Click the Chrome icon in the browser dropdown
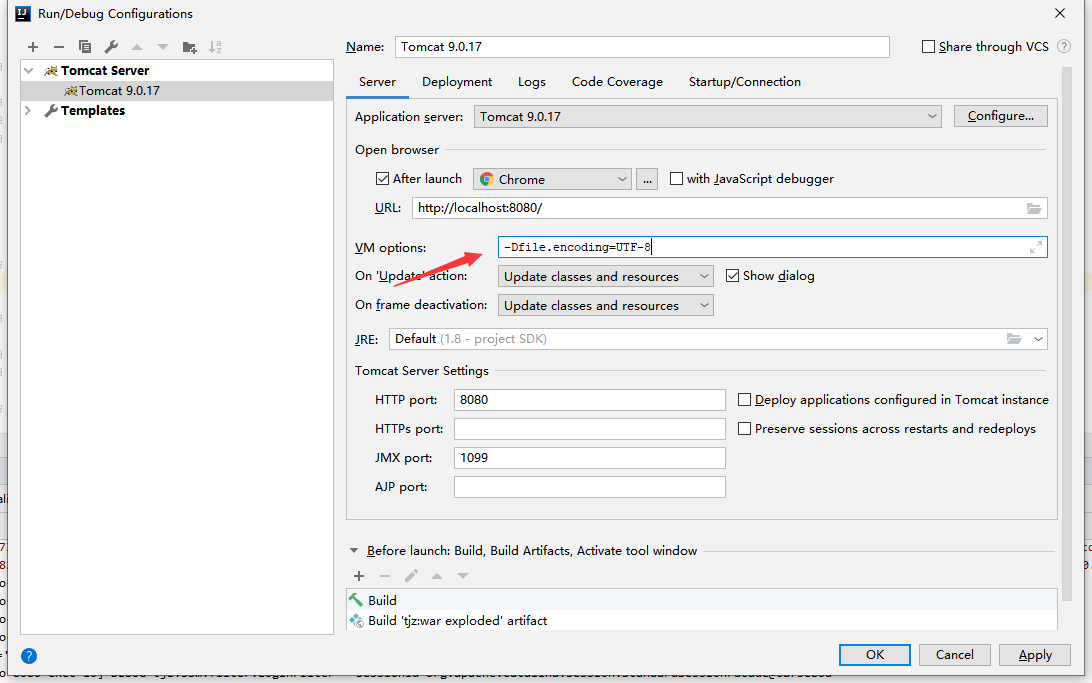This screenshot has width=1092, height=683. click(487, 179)
